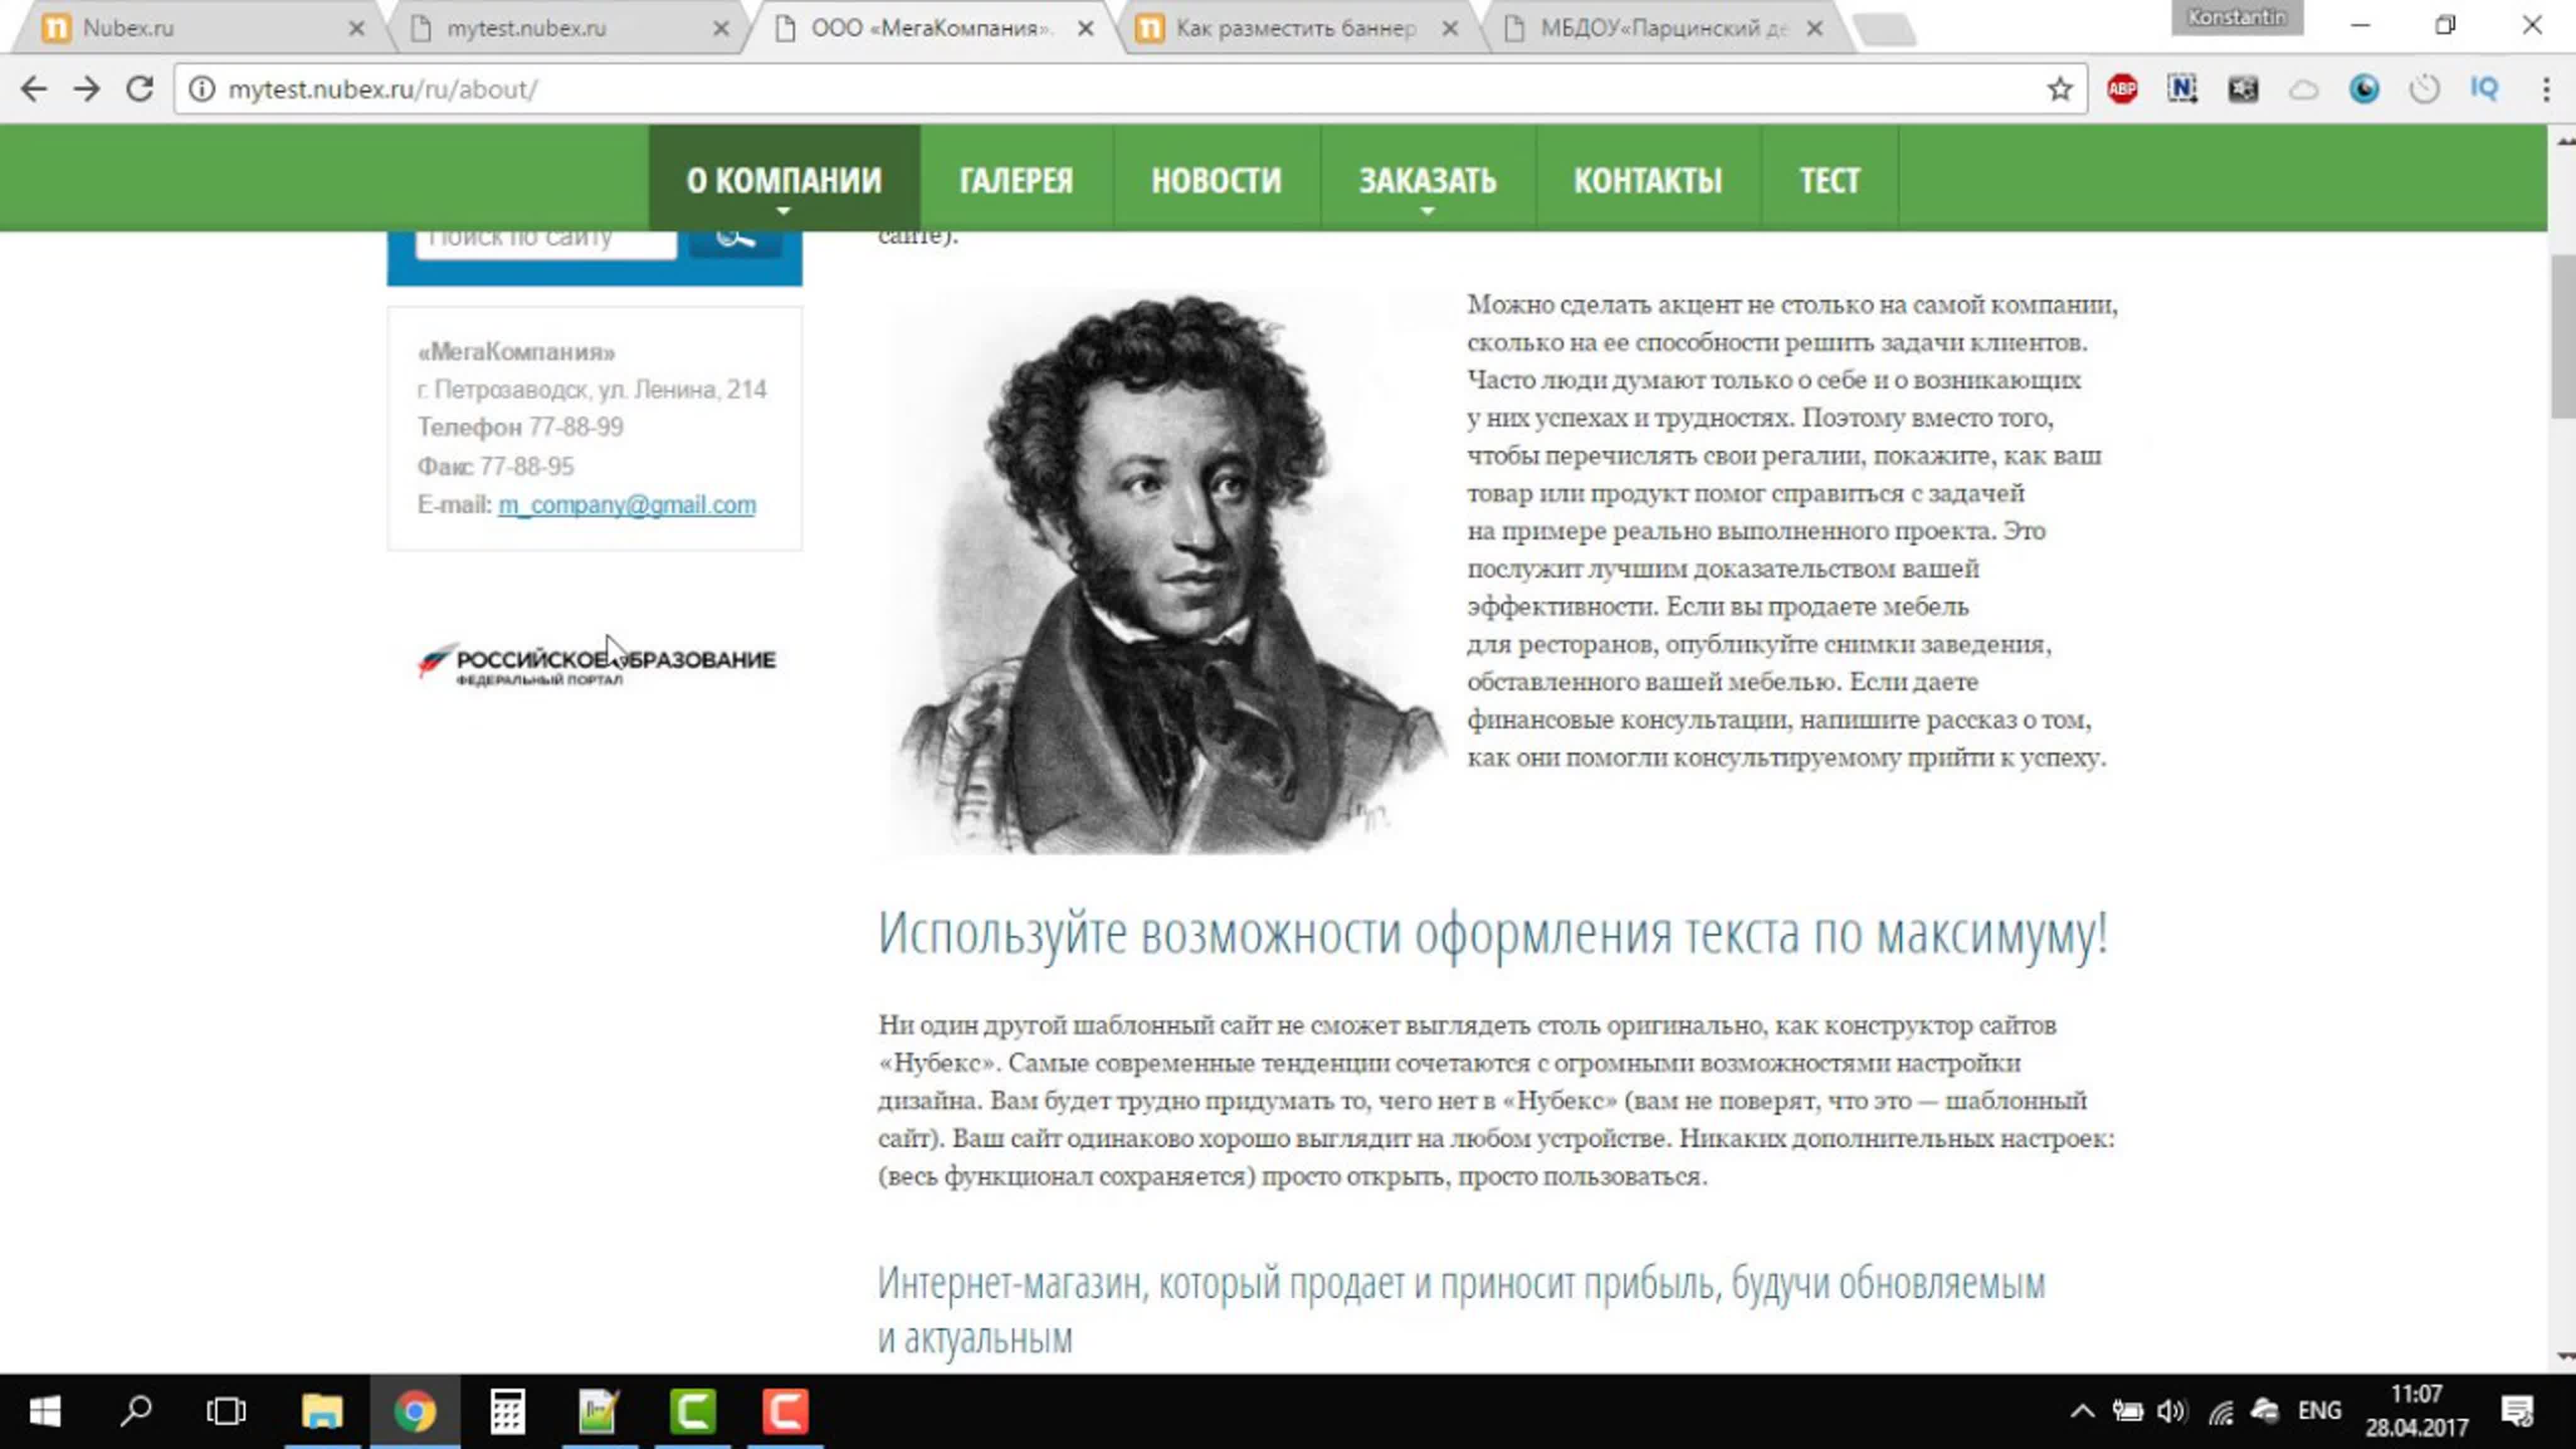Open the gray timer extension icon
The height and width of the screenshot is (1449, 2576).
coord(2424,89)
